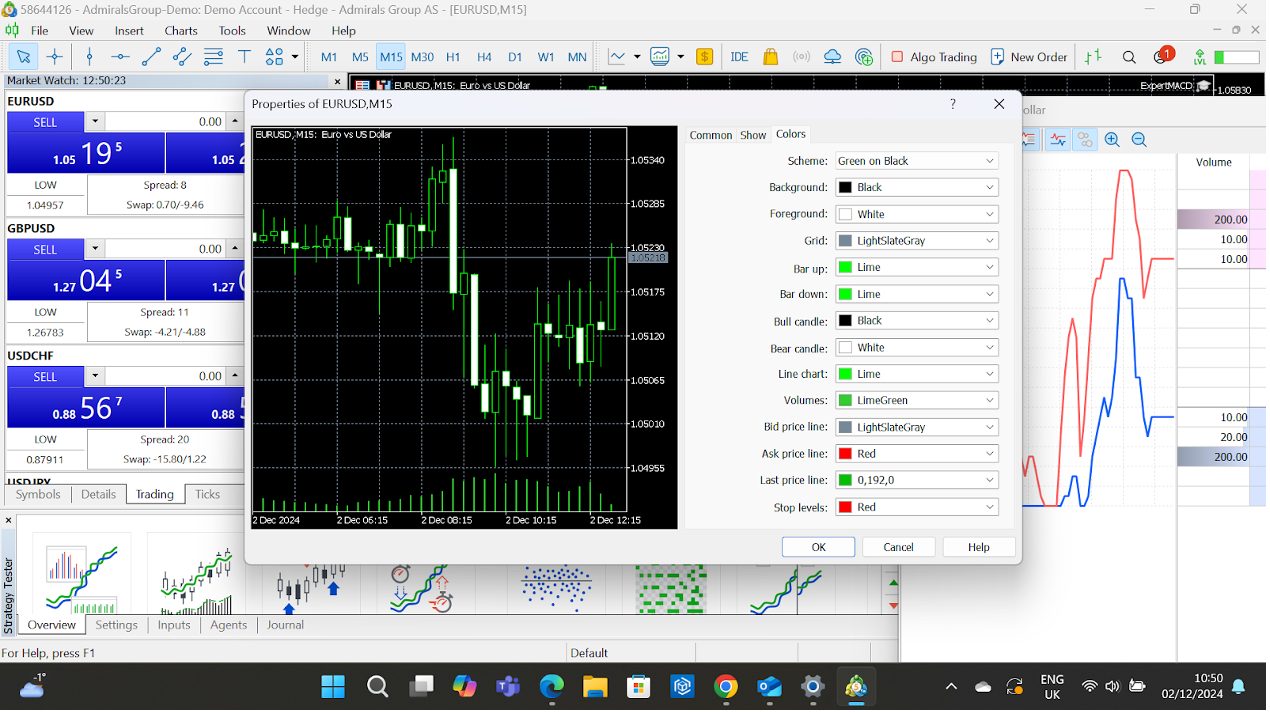Viewport: 1270px width, 712px height.
Task: Click the chart type icon
Action: (617, 57)
